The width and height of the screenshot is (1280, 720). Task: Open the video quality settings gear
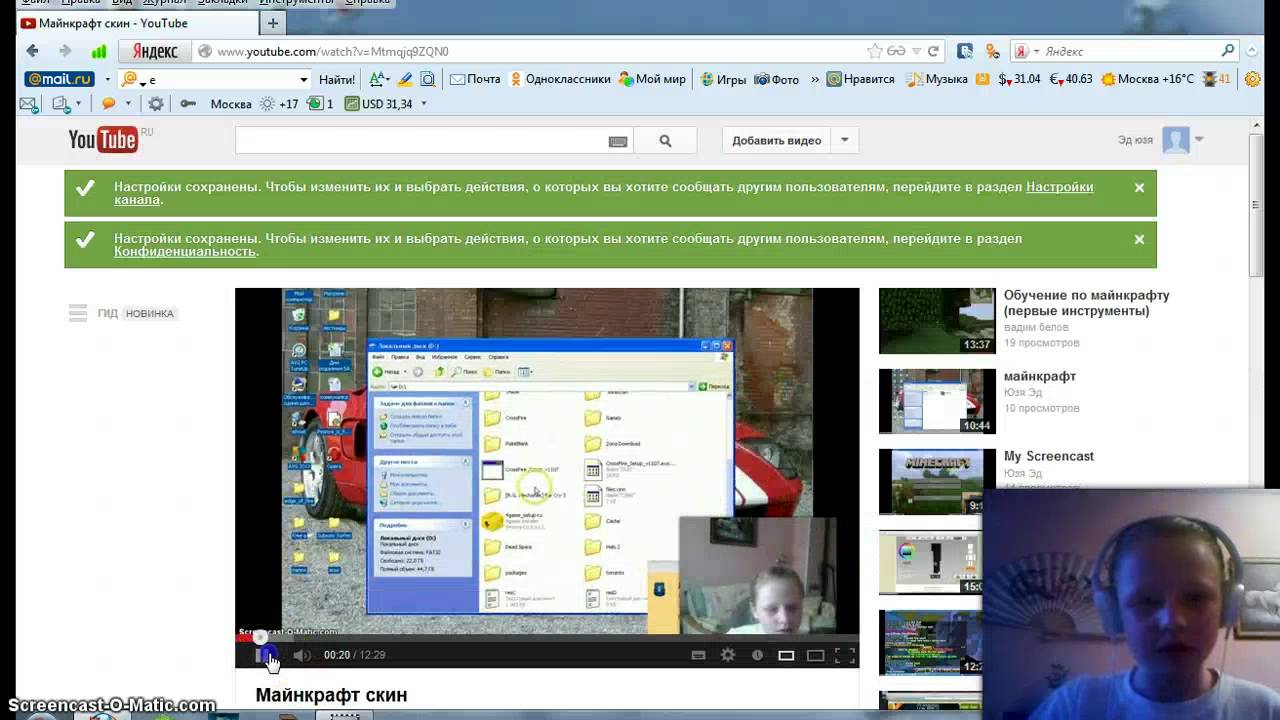[728, 655]
